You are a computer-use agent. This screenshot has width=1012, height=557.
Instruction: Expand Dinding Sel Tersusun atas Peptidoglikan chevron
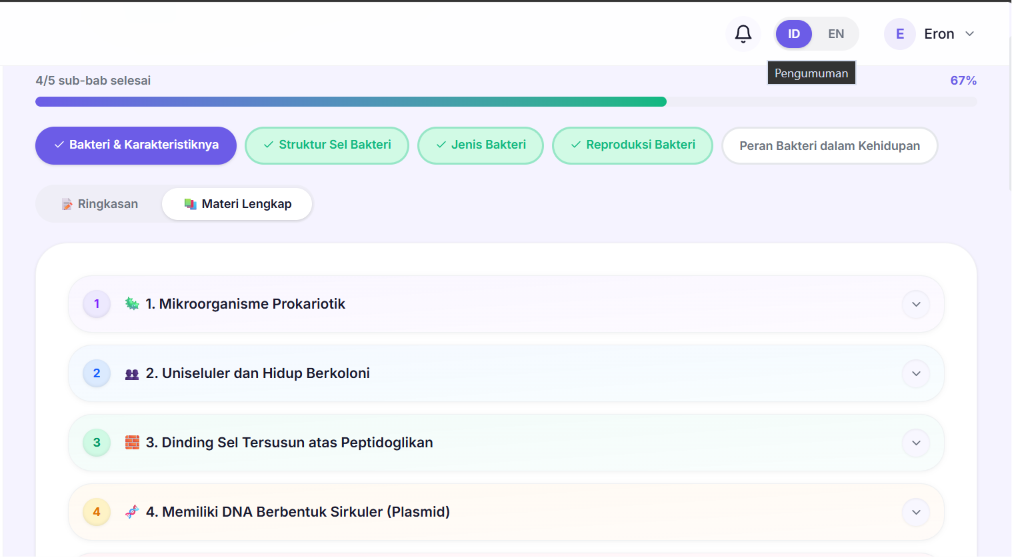pyautogui.click(x=916, y=443)
